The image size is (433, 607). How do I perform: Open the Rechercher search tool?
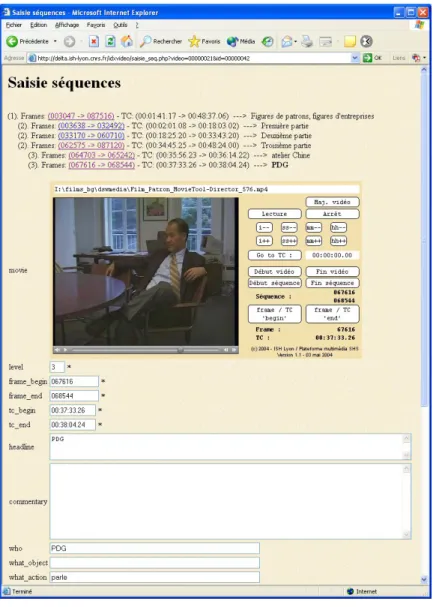[x=161, y=41]
